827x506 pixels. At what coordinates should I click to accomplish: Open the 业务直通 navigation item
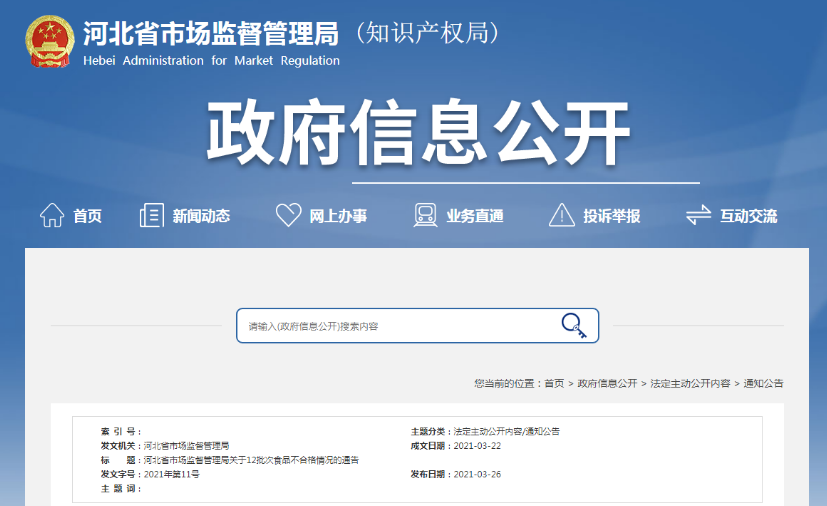pos(475,216)
